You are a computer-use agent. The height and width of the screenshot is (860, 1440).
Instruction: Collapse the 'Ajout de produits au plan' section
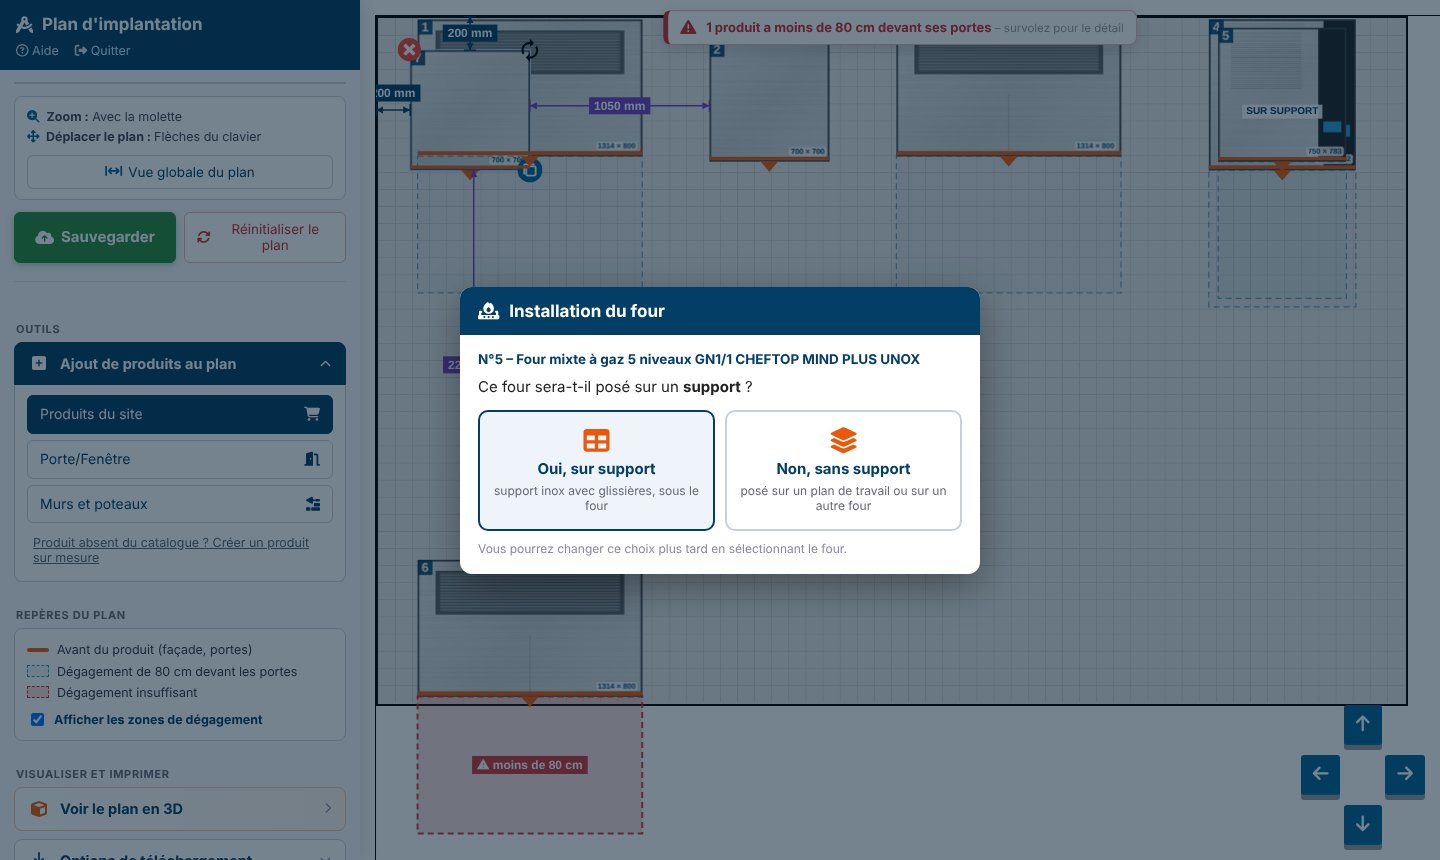[180, 364]
